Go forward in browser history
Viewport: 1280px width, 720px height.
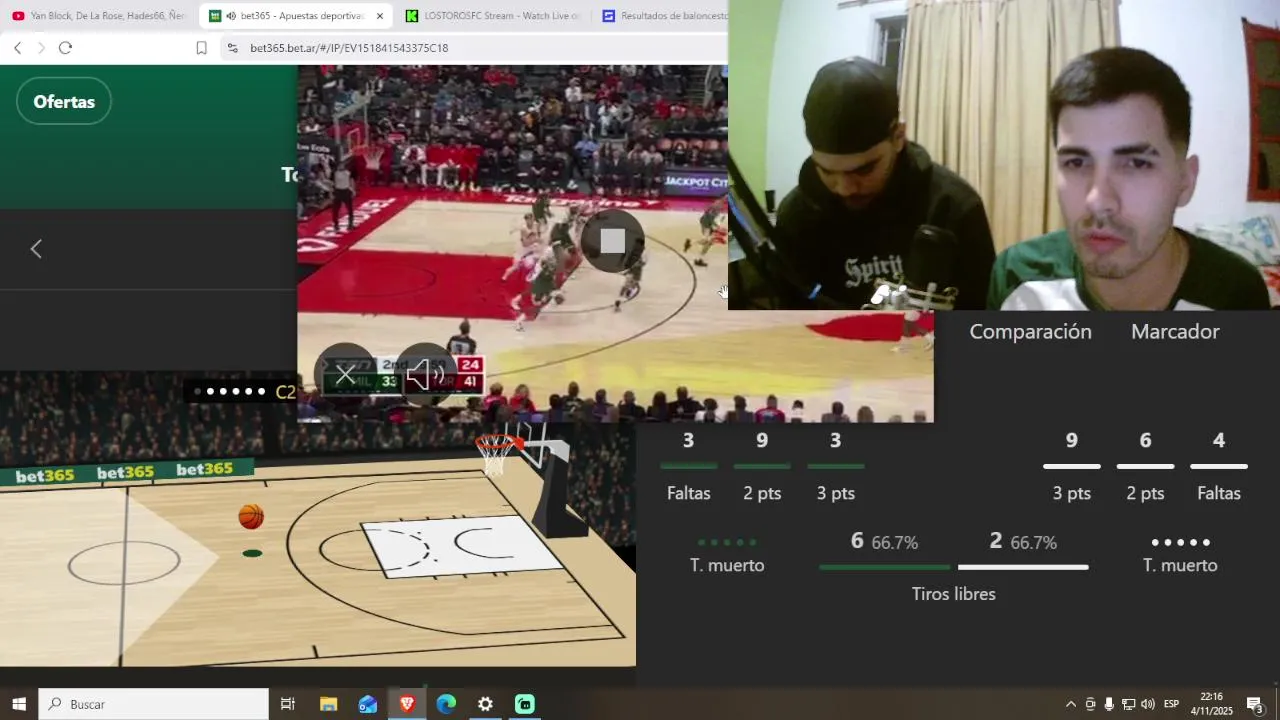(x=41, y=48)
